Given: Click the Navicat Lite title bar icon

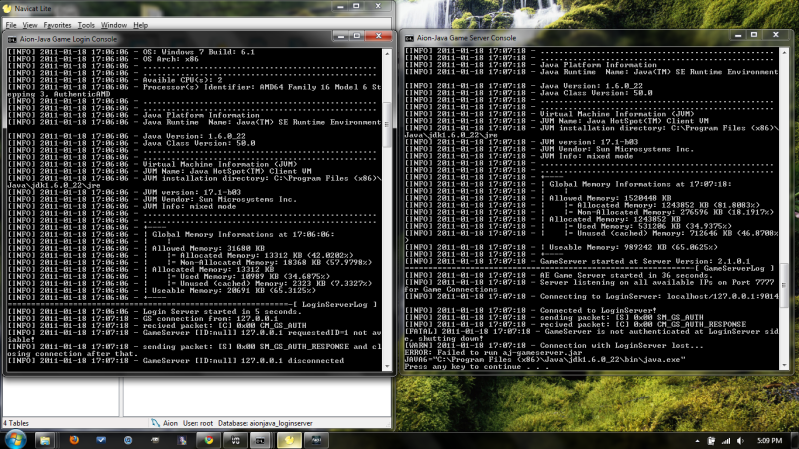Looking at the screenshot, I should point(8,8).
